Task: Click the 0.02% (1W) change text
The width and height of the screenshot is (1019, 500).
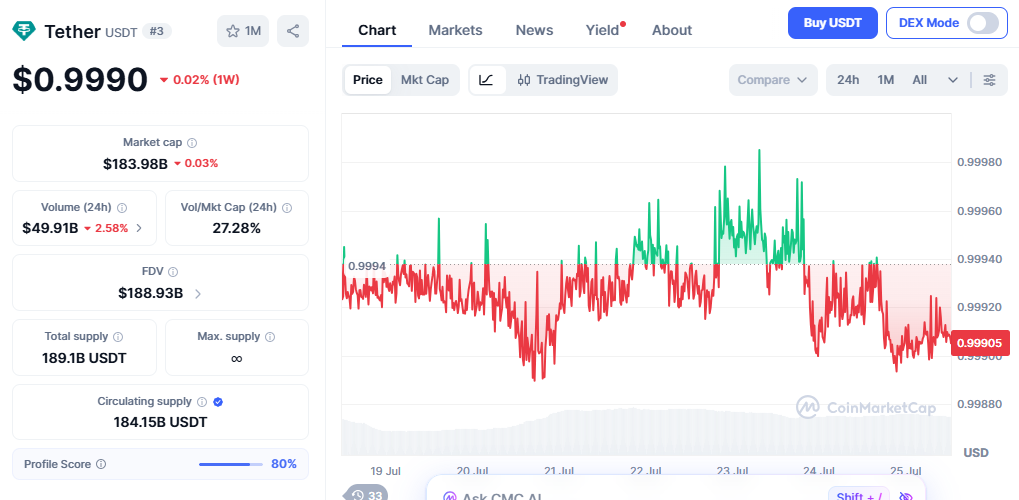Action: pos(200,80)
